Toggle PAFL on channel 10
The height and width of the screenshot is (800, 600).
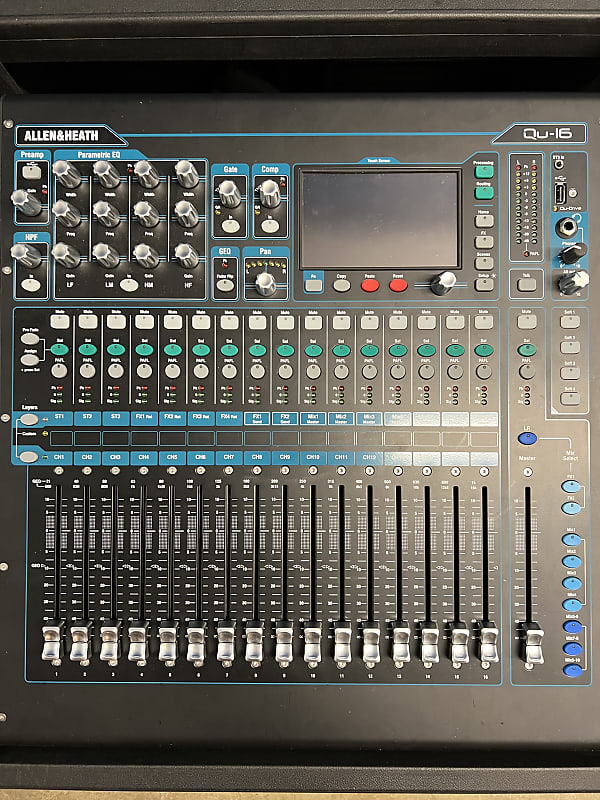point(313,371)
